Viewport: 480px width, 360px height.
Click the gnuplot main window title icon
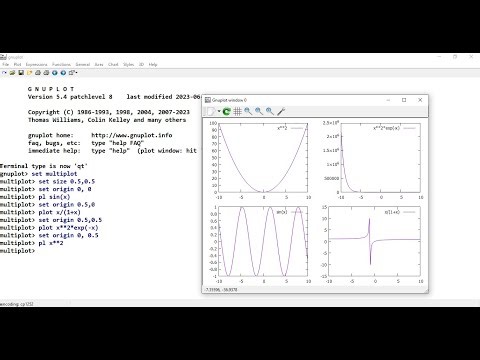pyautogui.click(x=3, y=57)
